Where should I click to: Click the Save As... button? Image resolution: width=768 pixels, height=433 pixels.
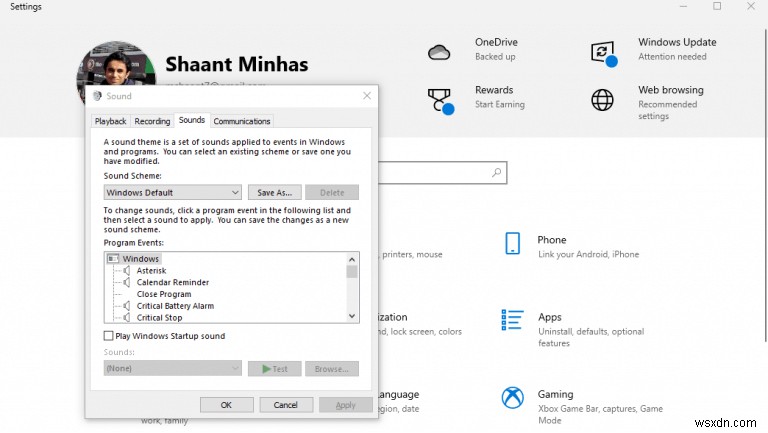pyautogui.click(x=274, y=192)
